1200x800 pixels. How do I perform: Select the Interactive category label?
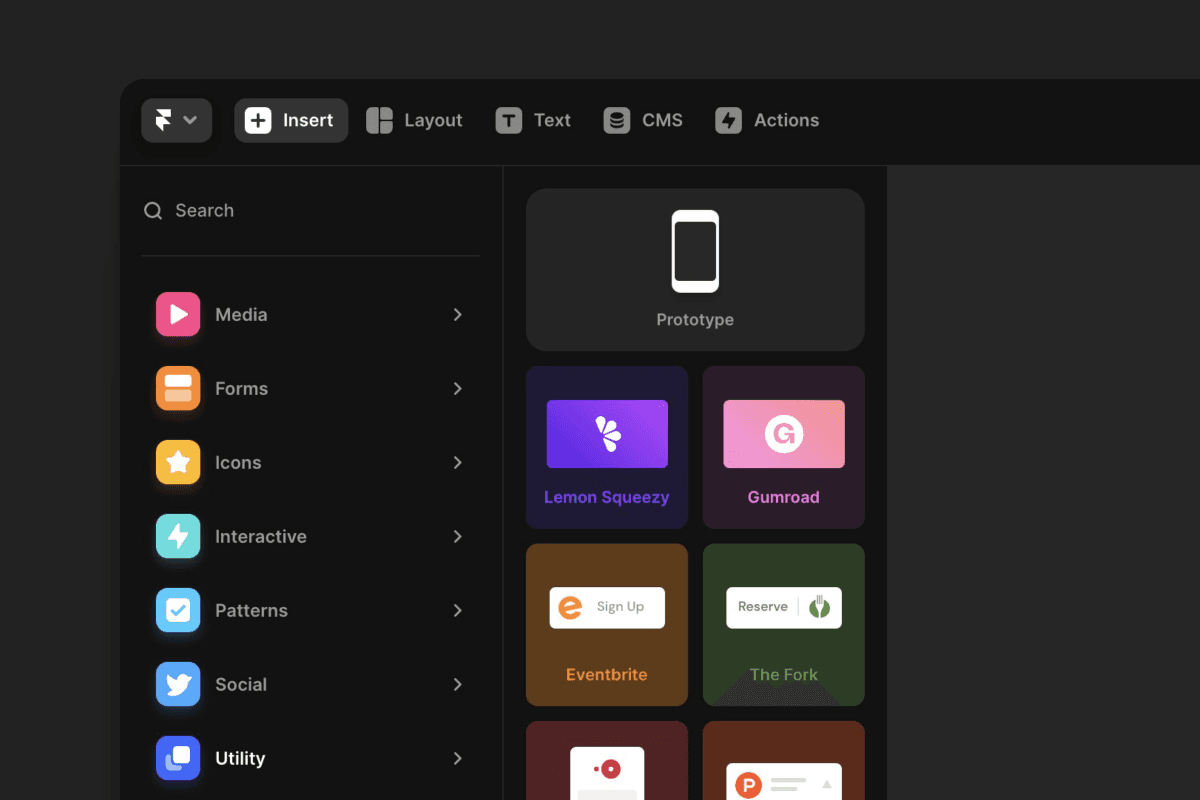click(261, 536)
